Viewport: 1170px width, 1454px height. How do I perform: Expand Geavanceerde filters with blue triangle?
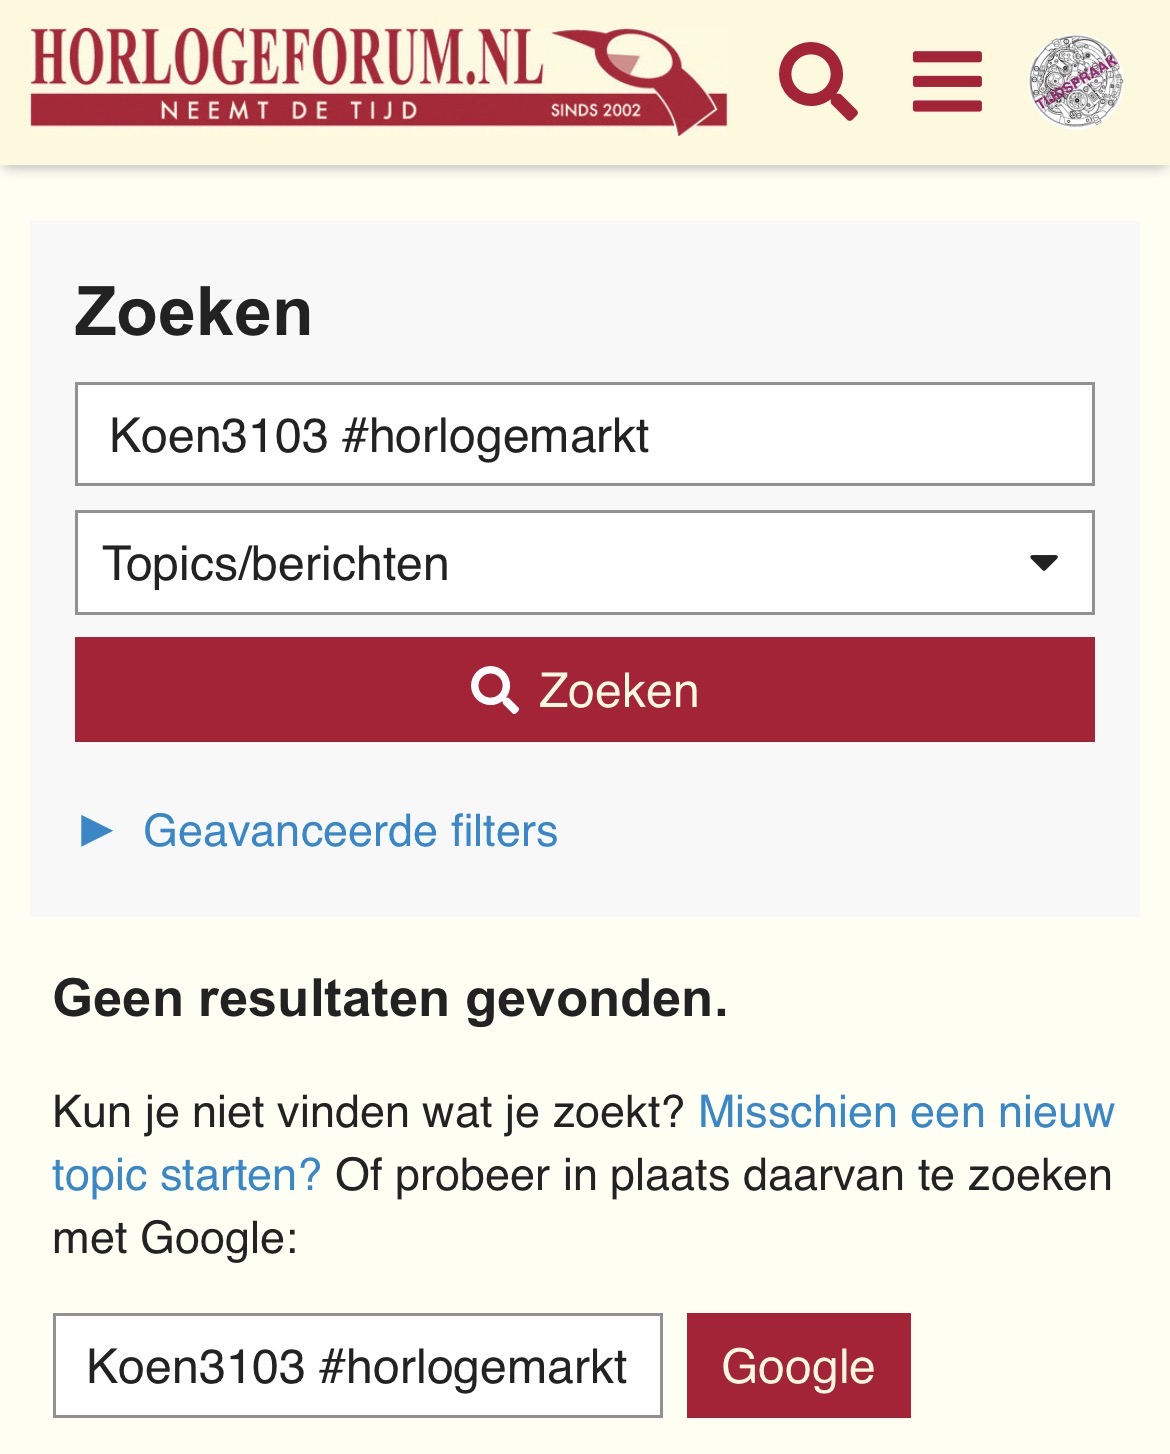[97, 831]
